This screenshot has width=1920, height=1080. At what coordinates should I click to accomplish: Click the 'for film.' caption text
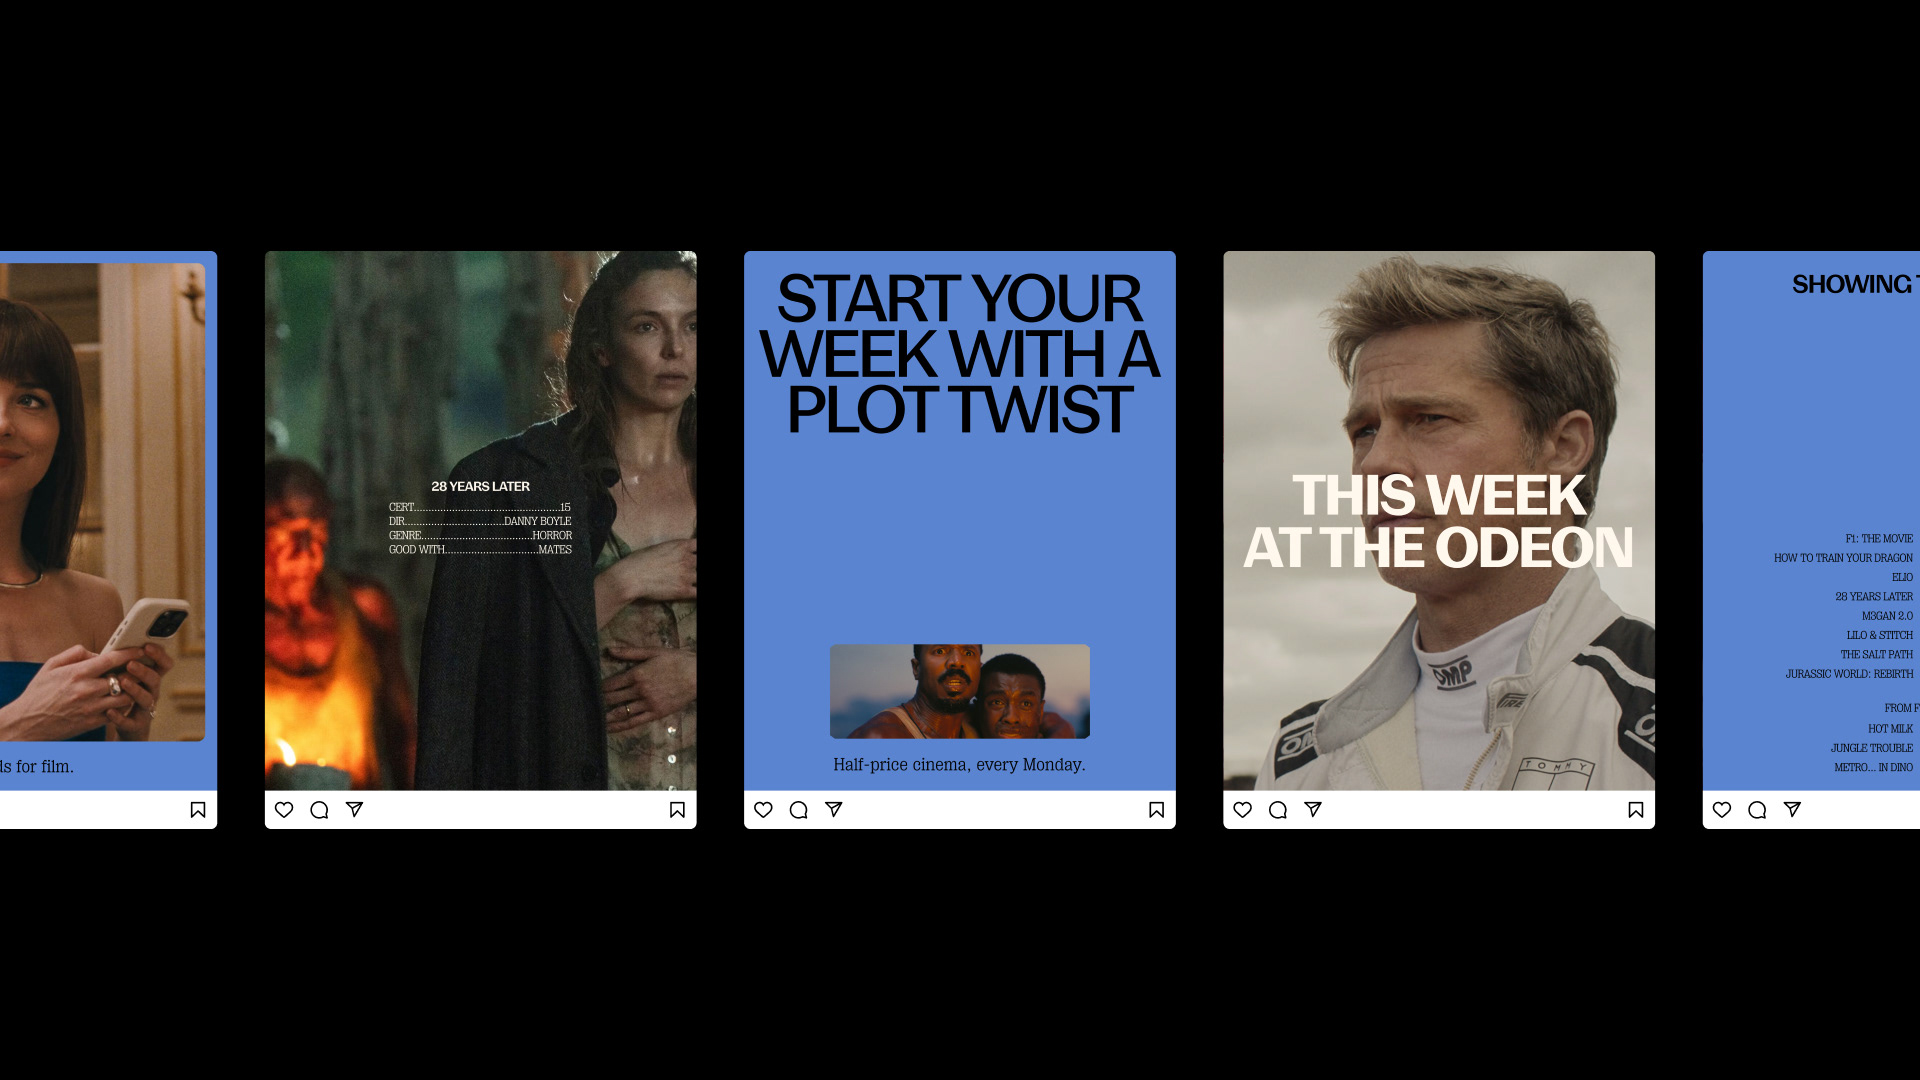point(44,767)
